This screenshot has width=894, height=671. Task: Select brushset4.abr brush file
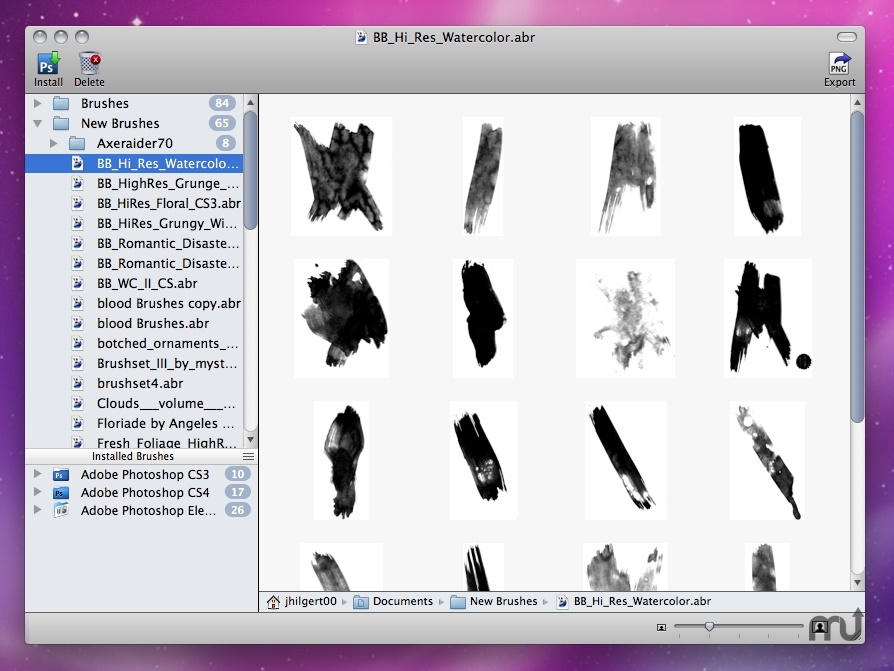coord(139,383)
